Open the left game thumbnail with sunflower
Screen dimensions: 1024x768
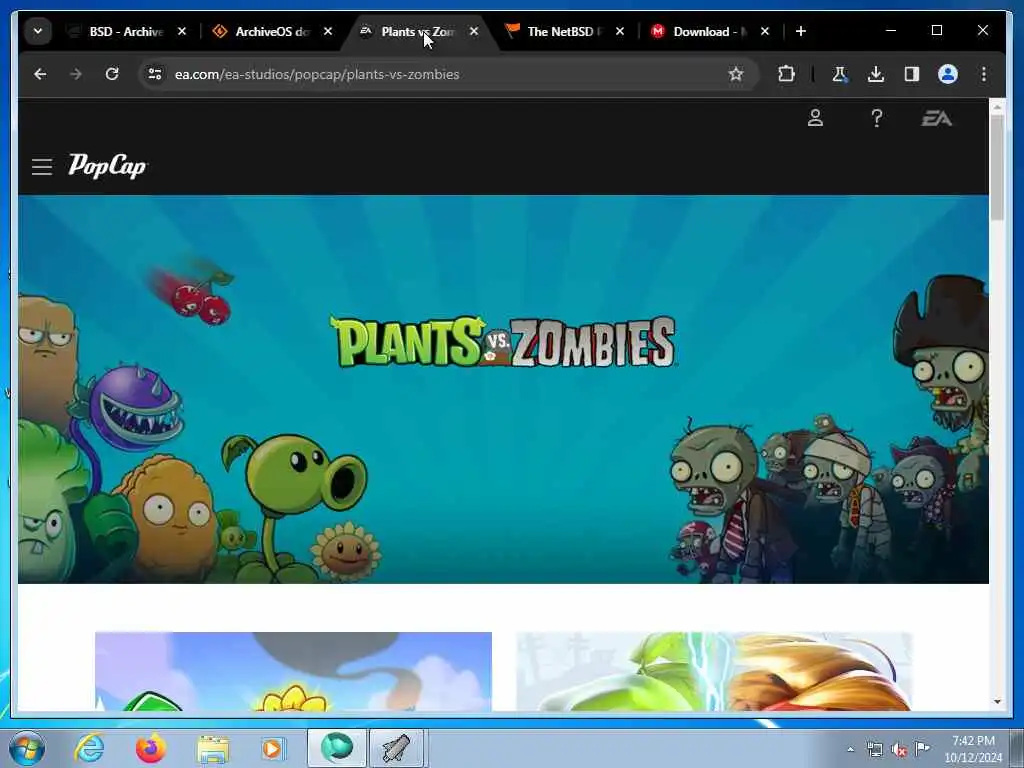click(x=293, y=671)
